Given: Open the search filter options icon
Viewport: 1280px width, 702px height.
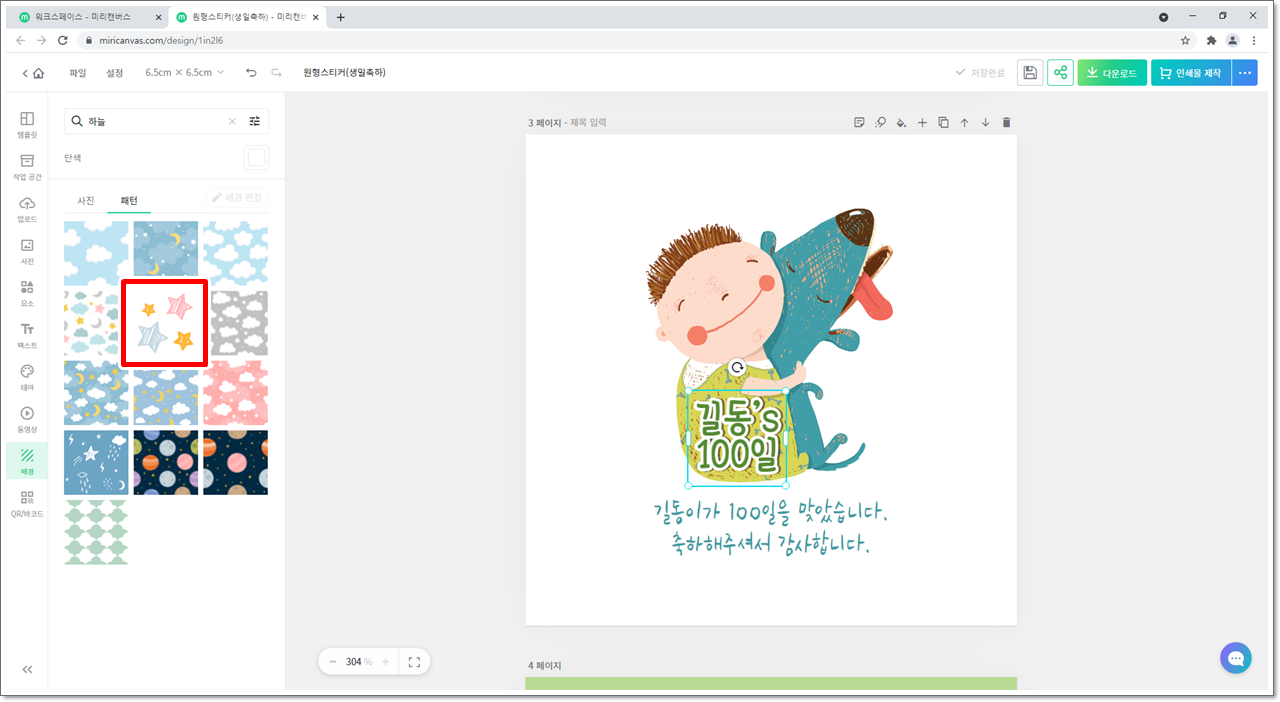Looking at the screenshot, I should [254, 121].
